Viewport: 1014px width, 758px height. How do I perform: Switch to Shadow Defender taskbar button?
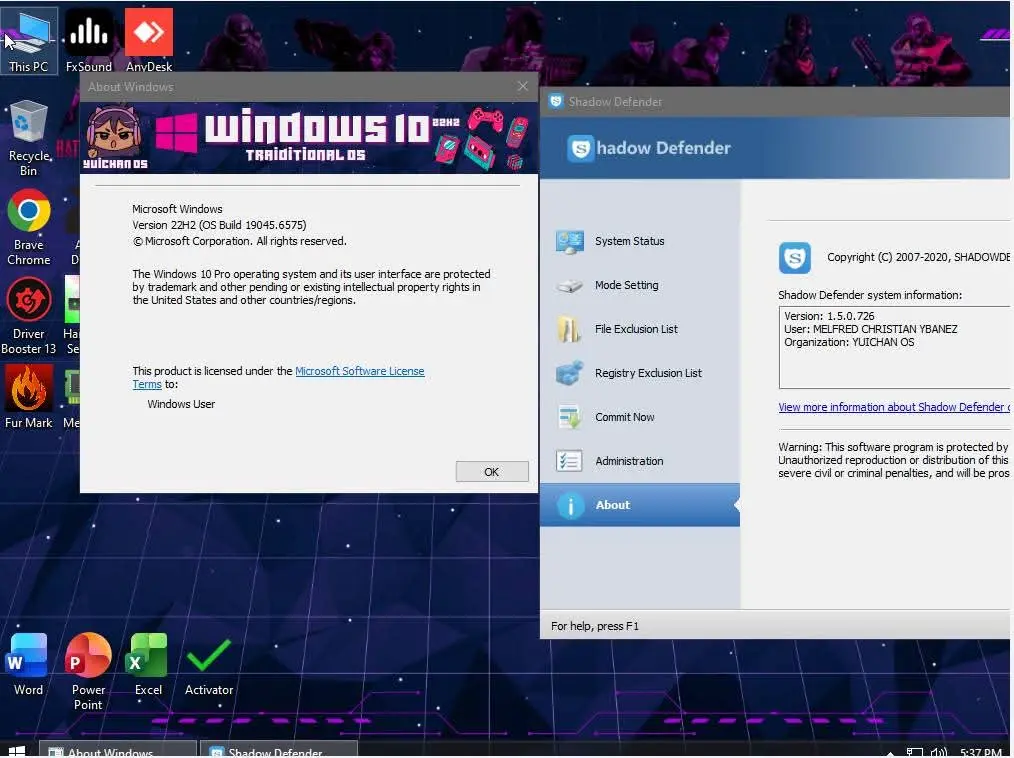[x=279, y=750]
